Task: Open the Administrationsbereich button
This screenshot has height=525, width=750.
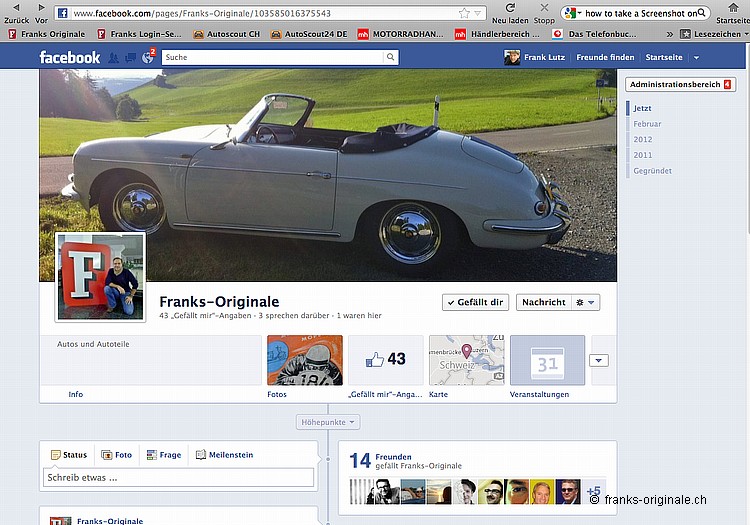Action: [x=680, y=85]
